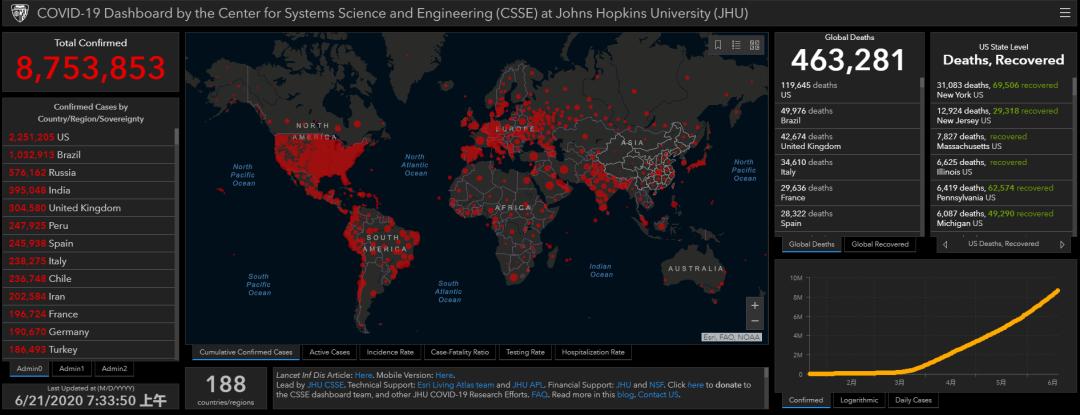Switch to Admin2 tab
1080x415 pixels.
tap(114, 369)
